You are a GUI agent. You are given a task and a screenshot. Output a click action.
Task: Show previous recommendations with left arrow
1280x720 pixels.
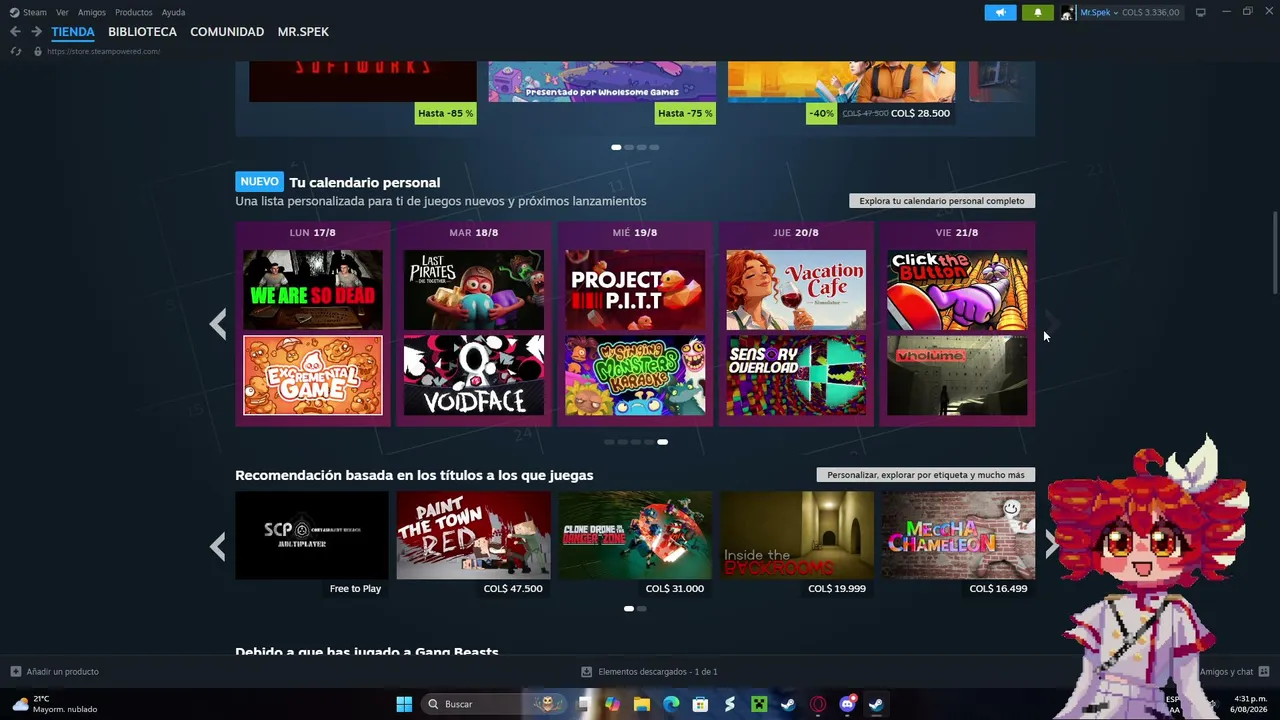(x=218, y=546)
